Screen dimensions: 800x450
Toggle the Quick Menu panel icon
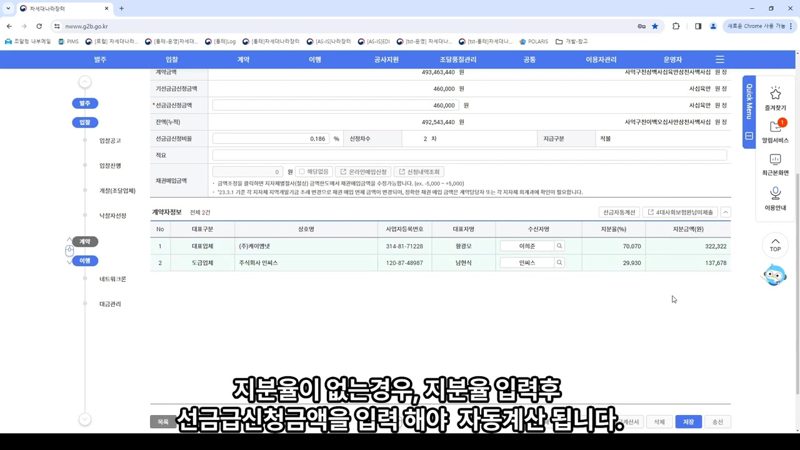[x=748, y=136]
